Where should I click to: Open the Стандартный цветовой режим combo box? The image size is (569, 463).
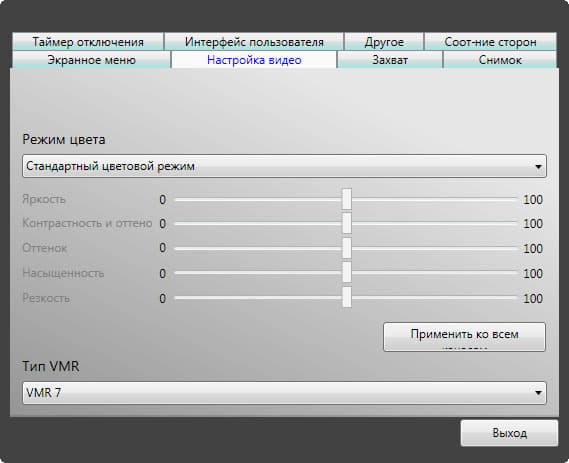pyautogui.click(x=284, y=166)
